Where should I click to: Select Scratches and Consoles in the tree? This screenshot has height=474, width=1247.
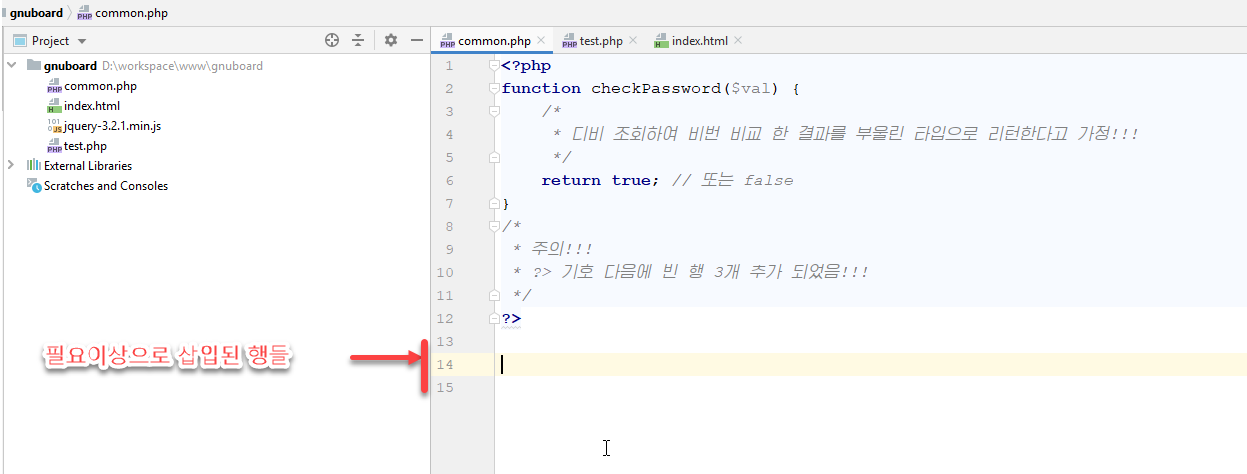click(x=105, y=186)
